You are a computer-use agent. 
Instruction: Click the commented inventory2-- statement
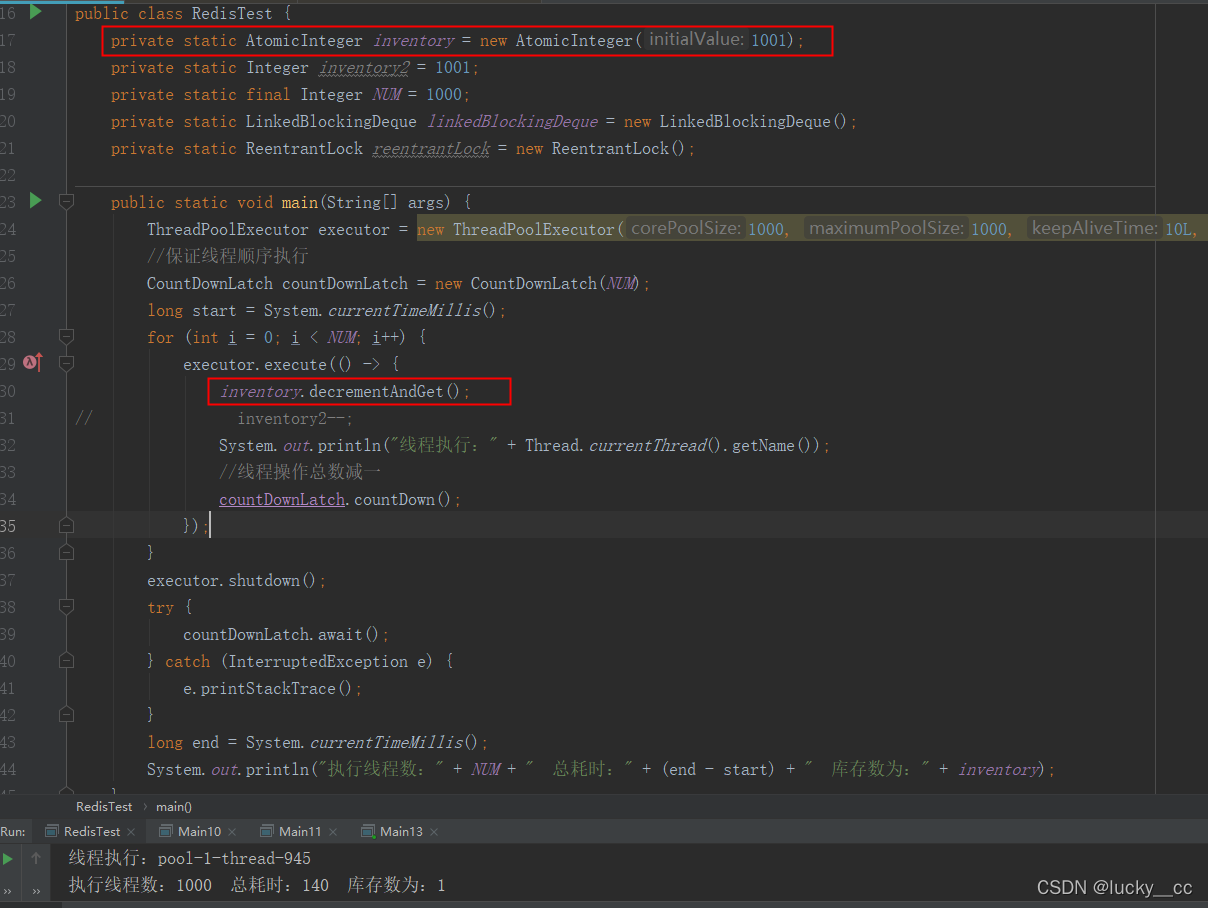295,418
